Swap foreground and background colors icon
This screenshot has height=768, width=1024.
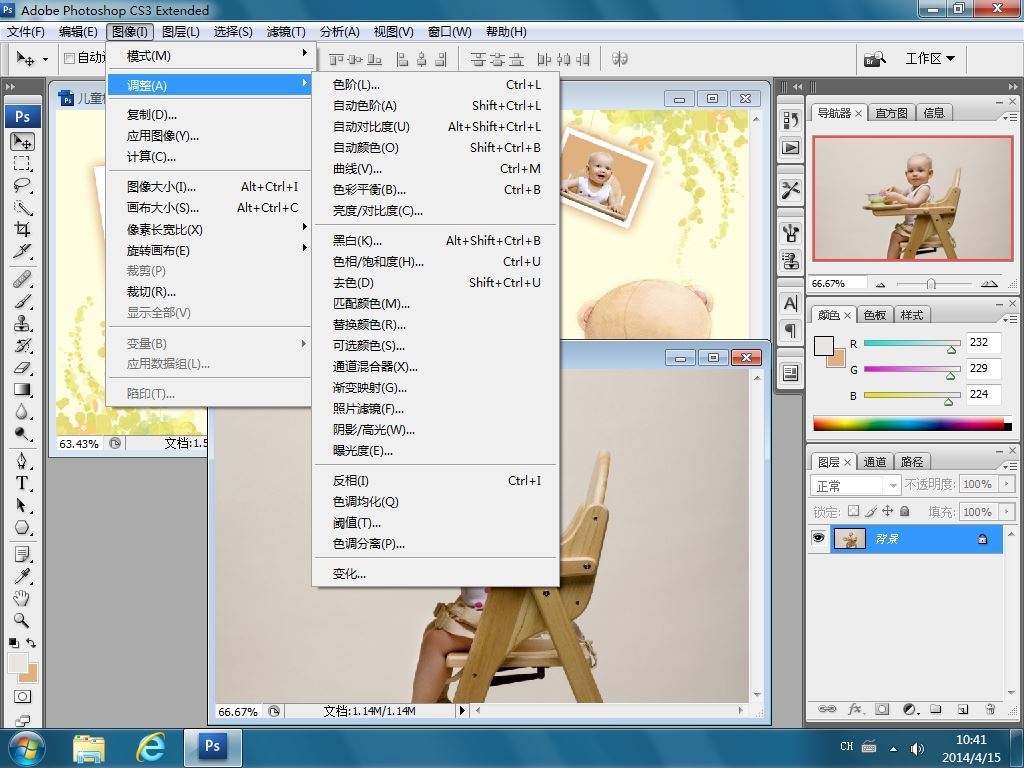click(31, 643)
